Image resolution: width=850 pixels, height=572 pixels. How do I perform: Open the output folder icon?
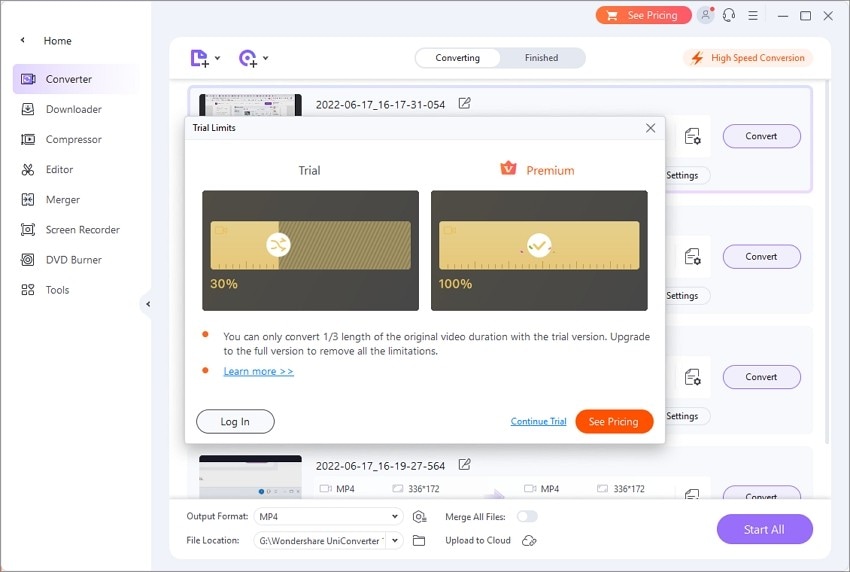click(419, 541)
